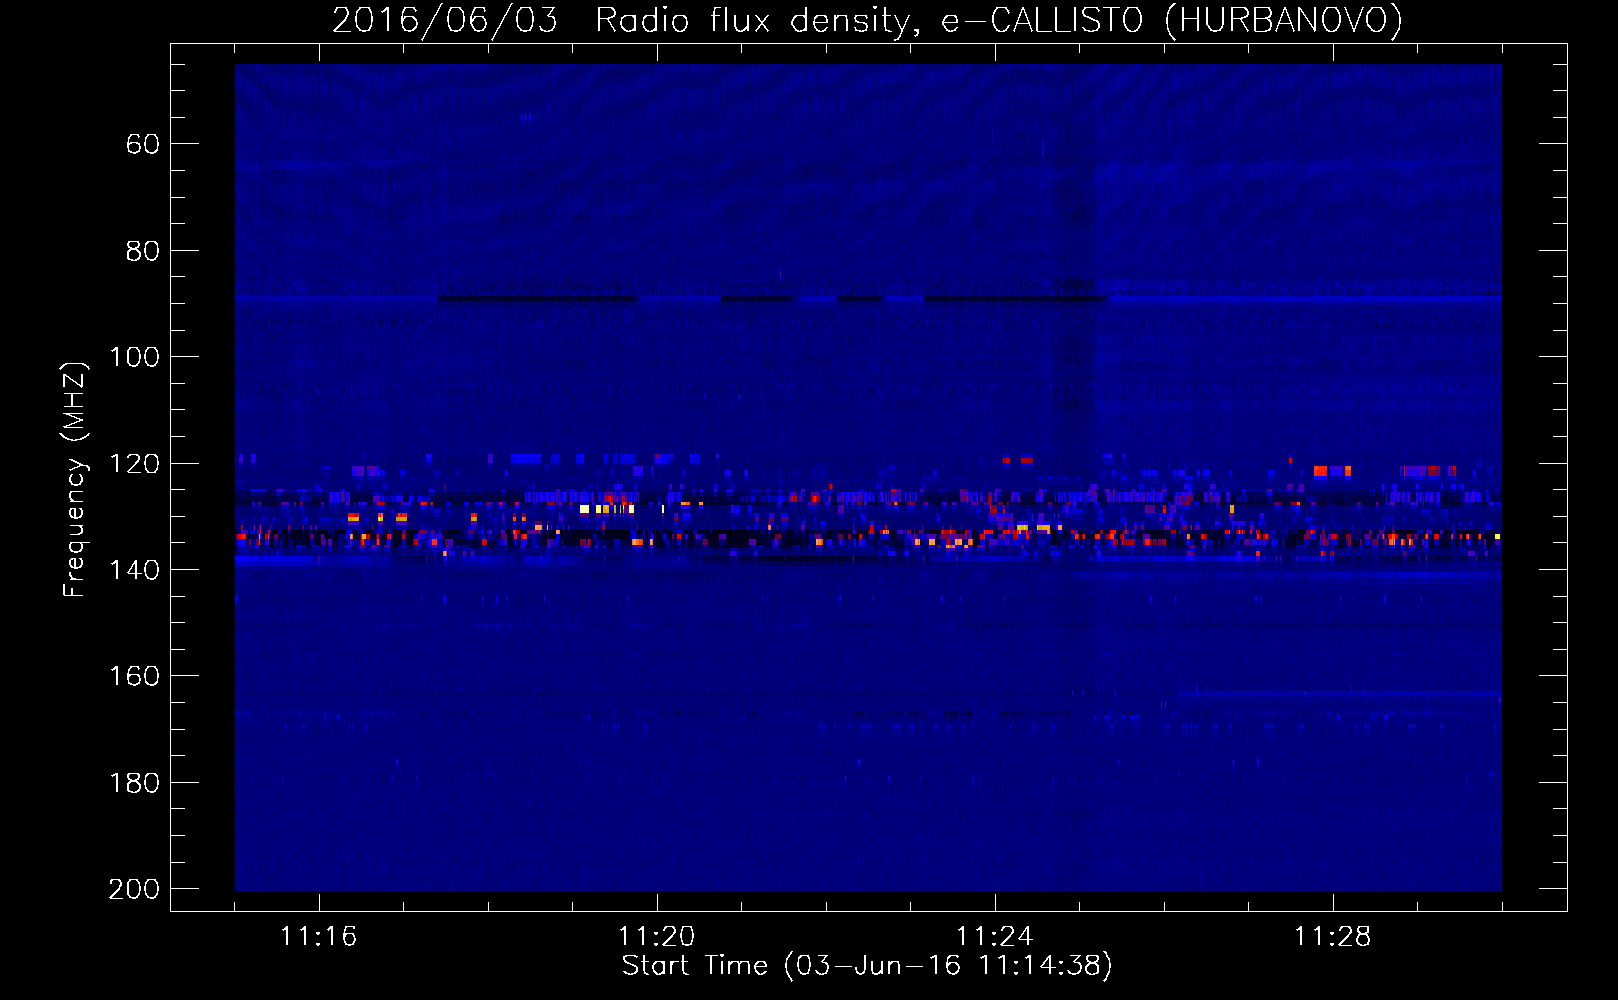This screenshot has height=1000, width=1618.
Task: Click the 80 frequency tick label
Action: 143,251
